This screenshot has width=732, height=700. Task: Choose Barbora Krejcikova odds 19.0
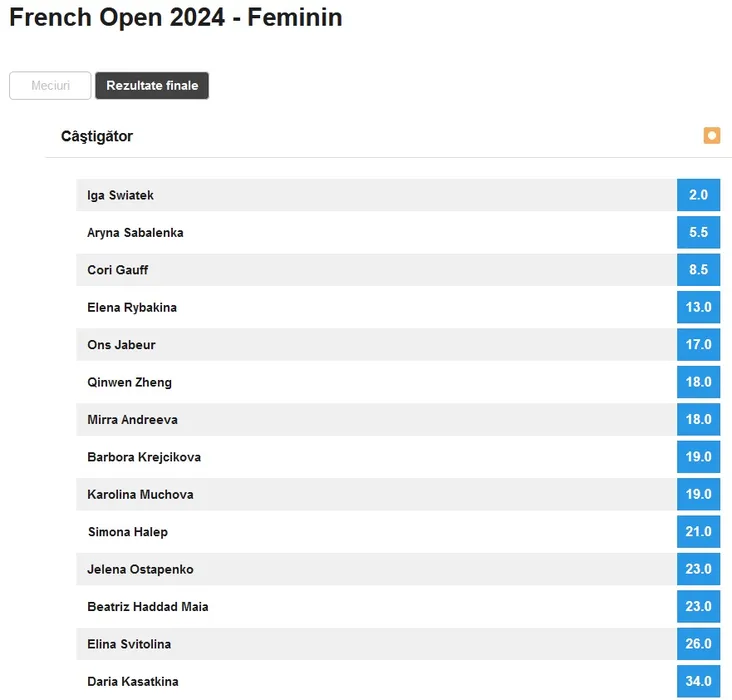point(698,457)
